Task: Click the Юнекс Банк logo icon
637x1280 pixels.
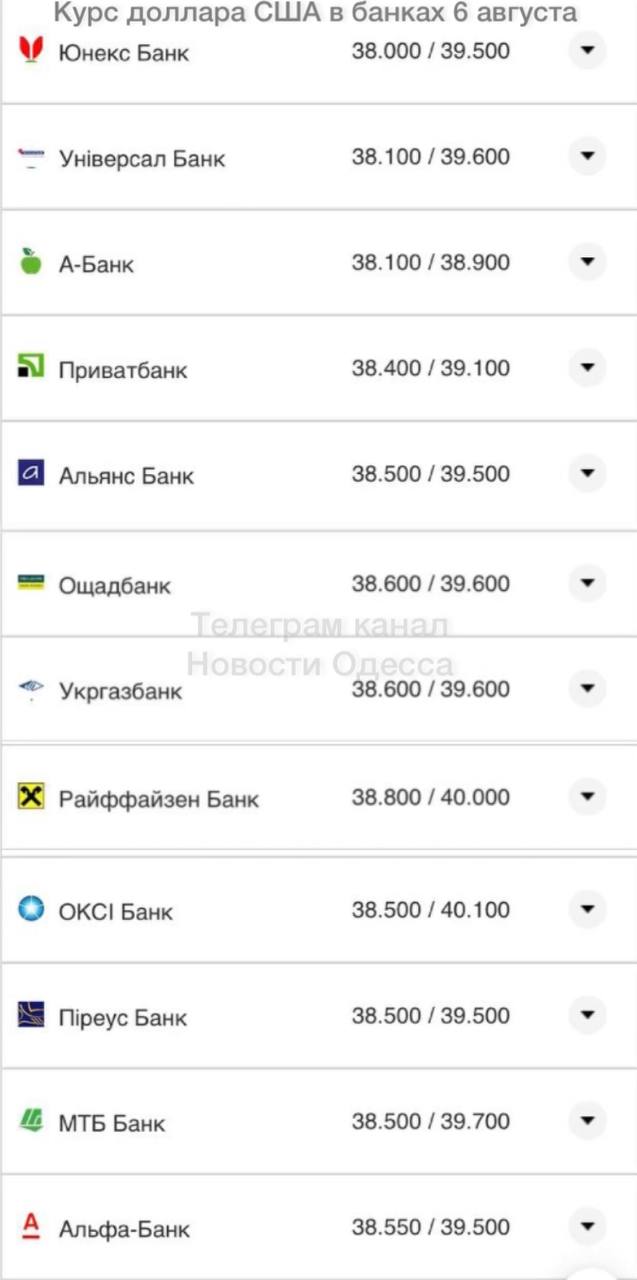Action: (x=31, y=50)
